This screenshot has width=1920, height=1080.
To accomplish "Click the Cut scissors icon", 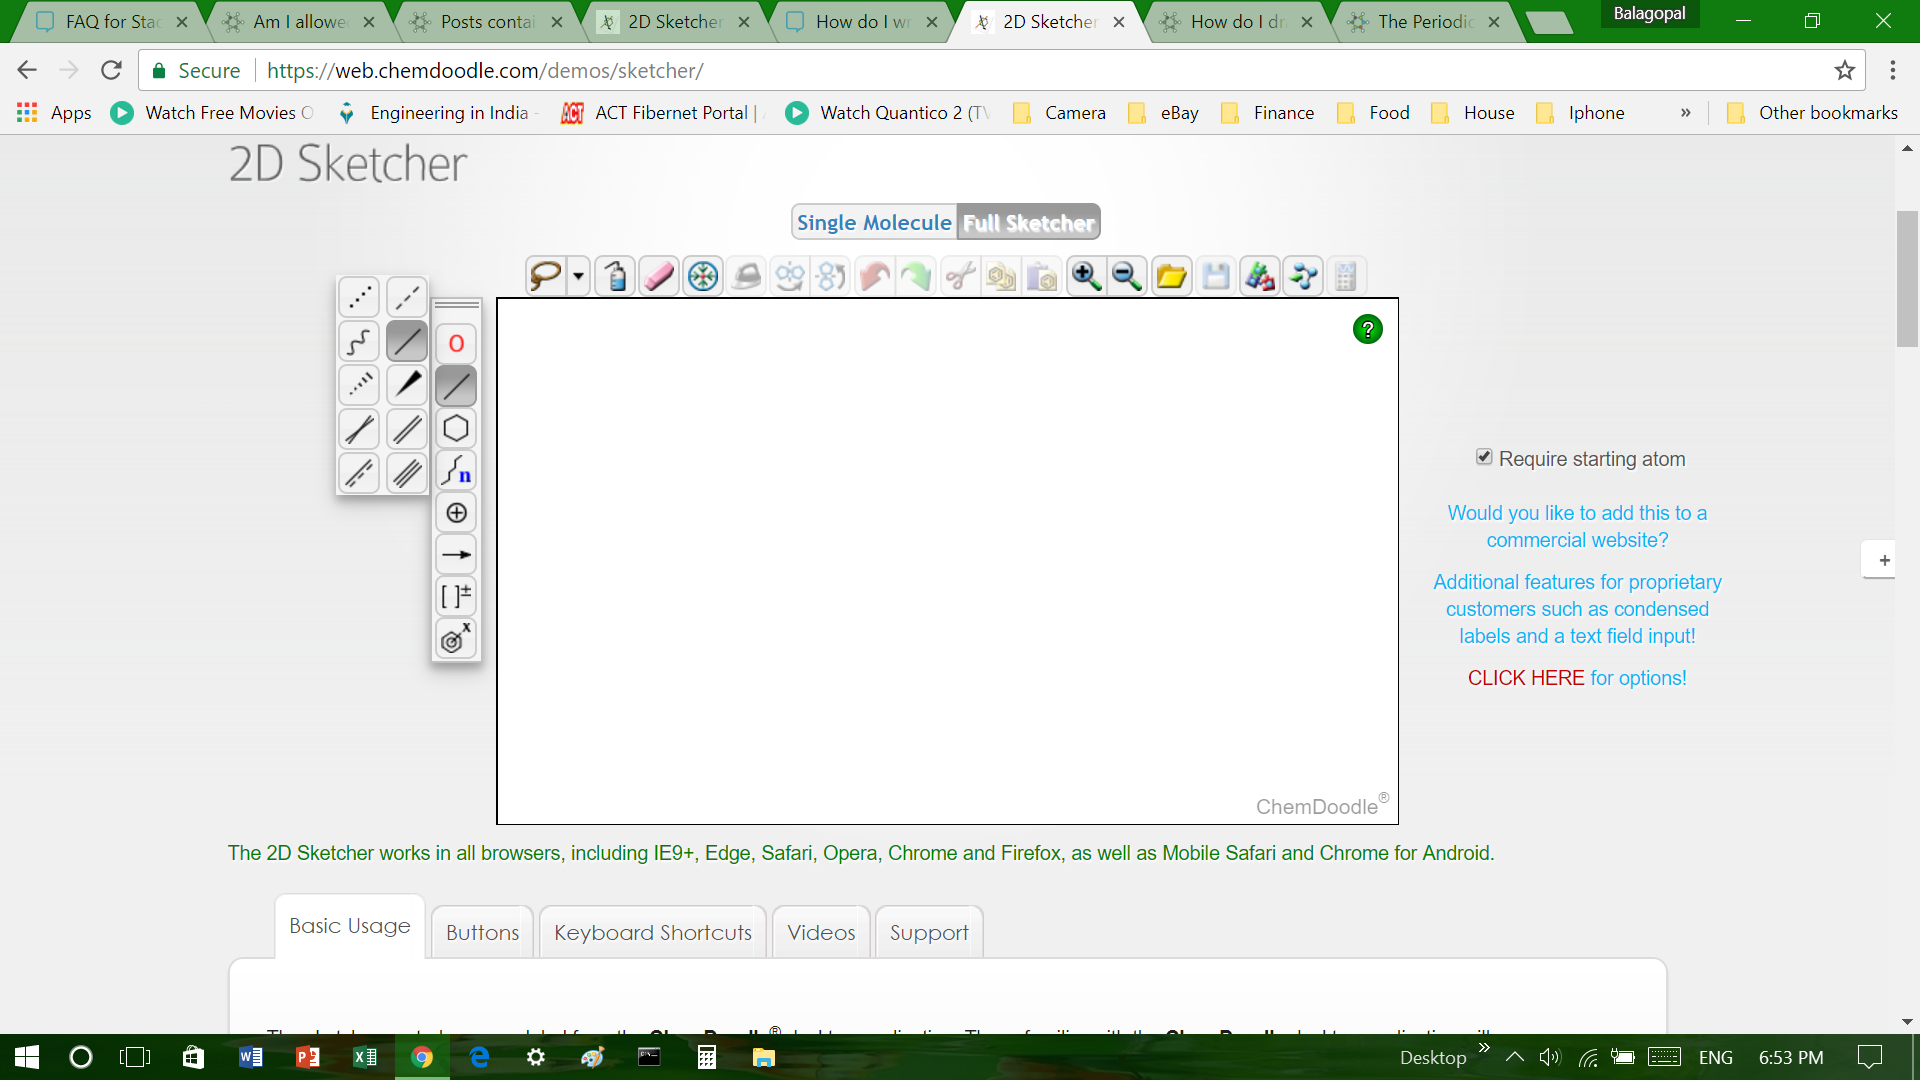I will (x=960, y=276).
